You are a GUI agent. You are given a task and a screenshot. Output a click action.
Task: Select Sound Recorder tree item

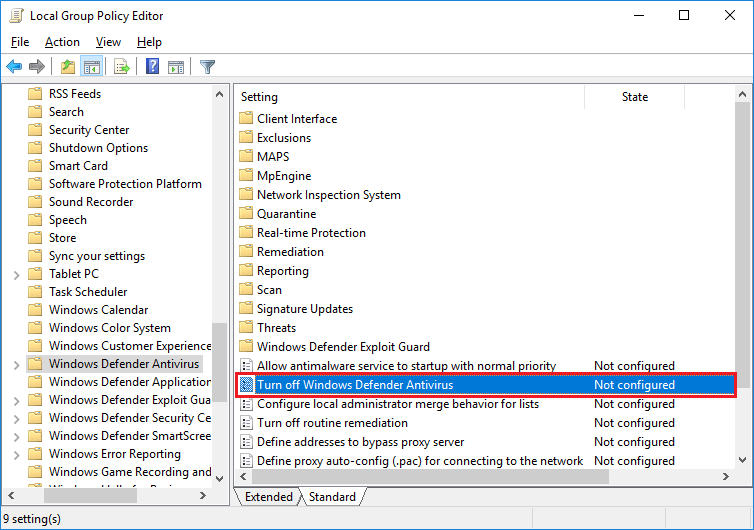(x=91, y=202)
